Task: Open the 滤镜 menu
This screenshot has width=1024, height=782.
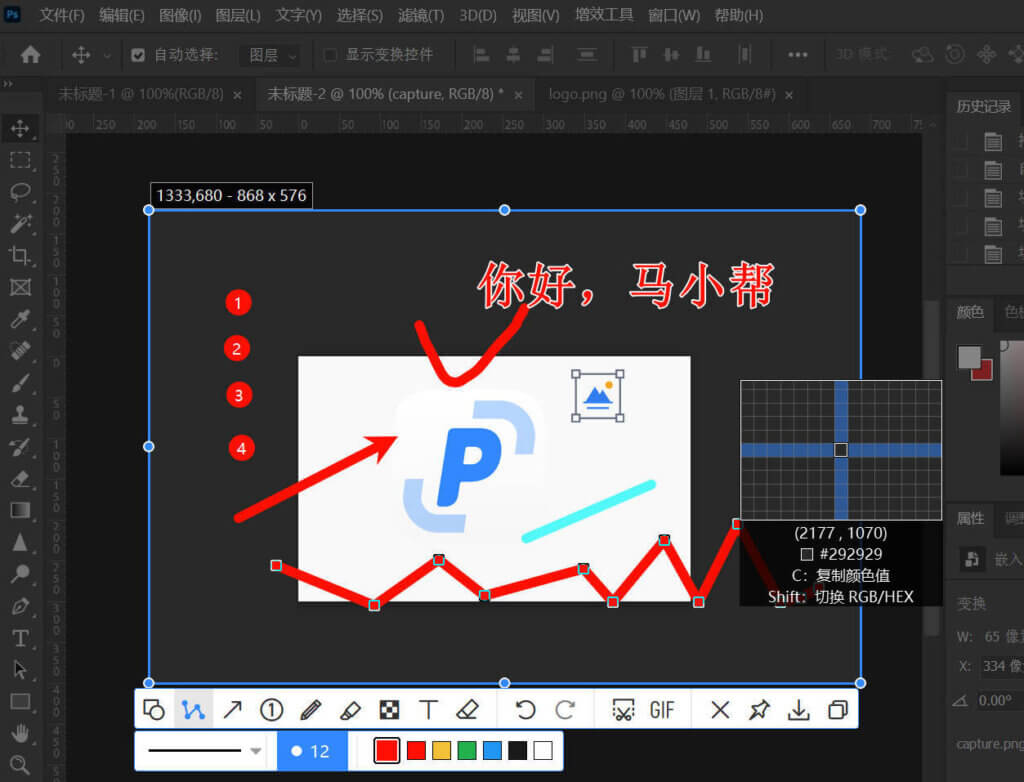Action: pyautogui.click(x=421, y=15)
